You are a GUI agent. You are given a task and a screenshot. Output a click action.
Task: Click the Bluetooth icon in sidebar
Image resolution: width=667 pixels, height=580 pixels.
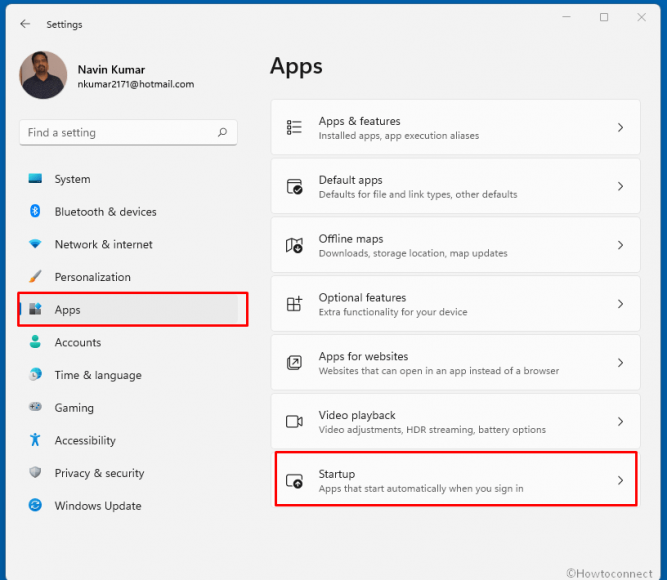pos(35,211)
